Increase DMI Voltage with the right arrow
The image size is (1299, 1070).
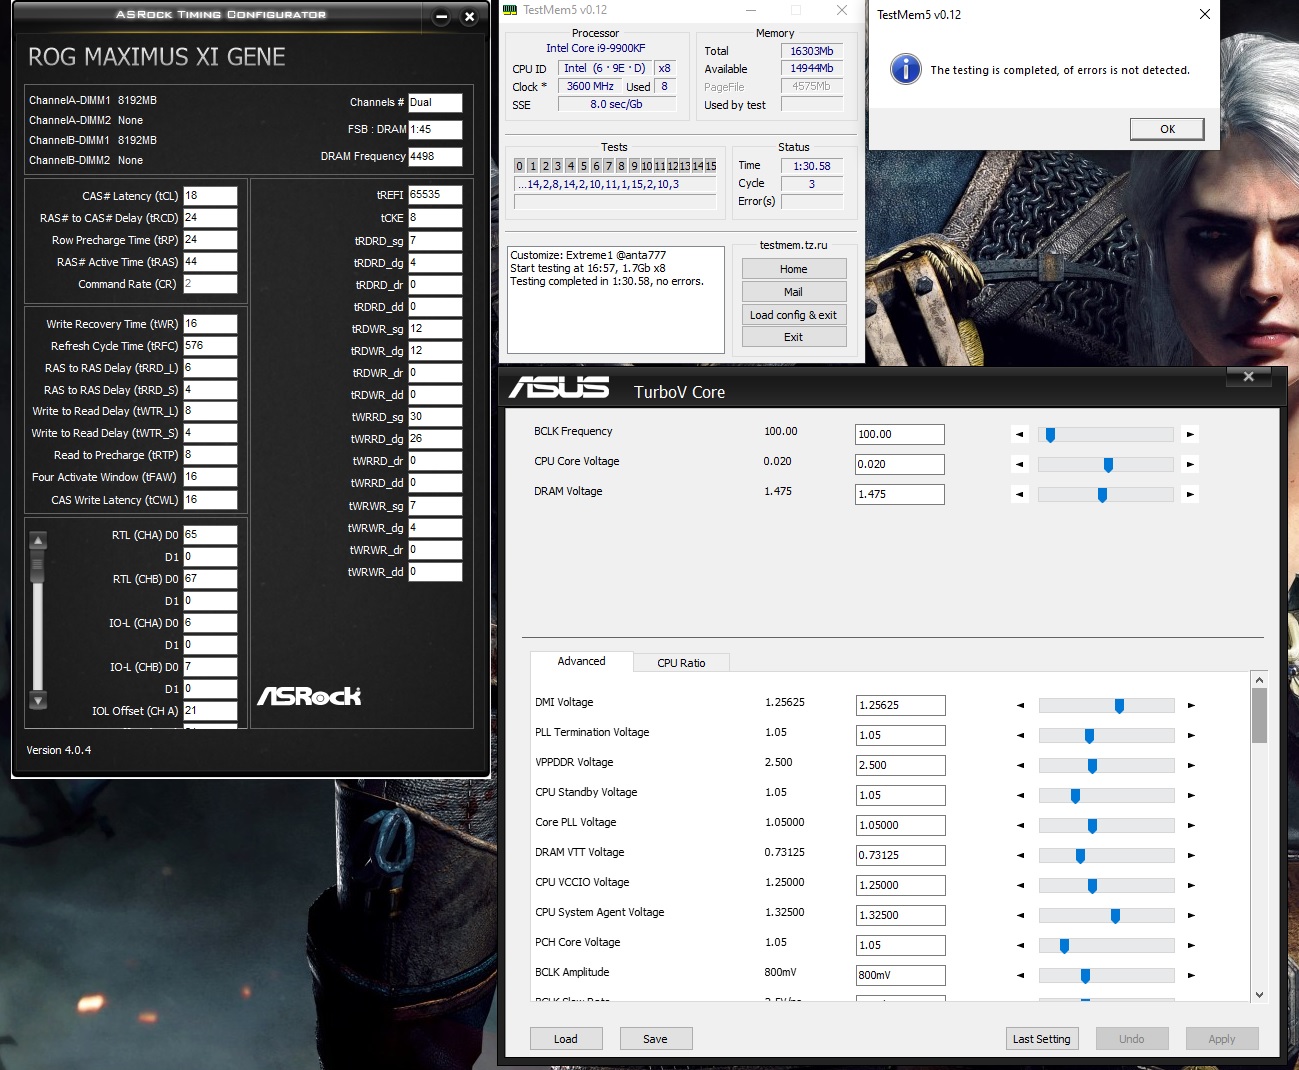pyautogui.click(x=1191, y=705)
